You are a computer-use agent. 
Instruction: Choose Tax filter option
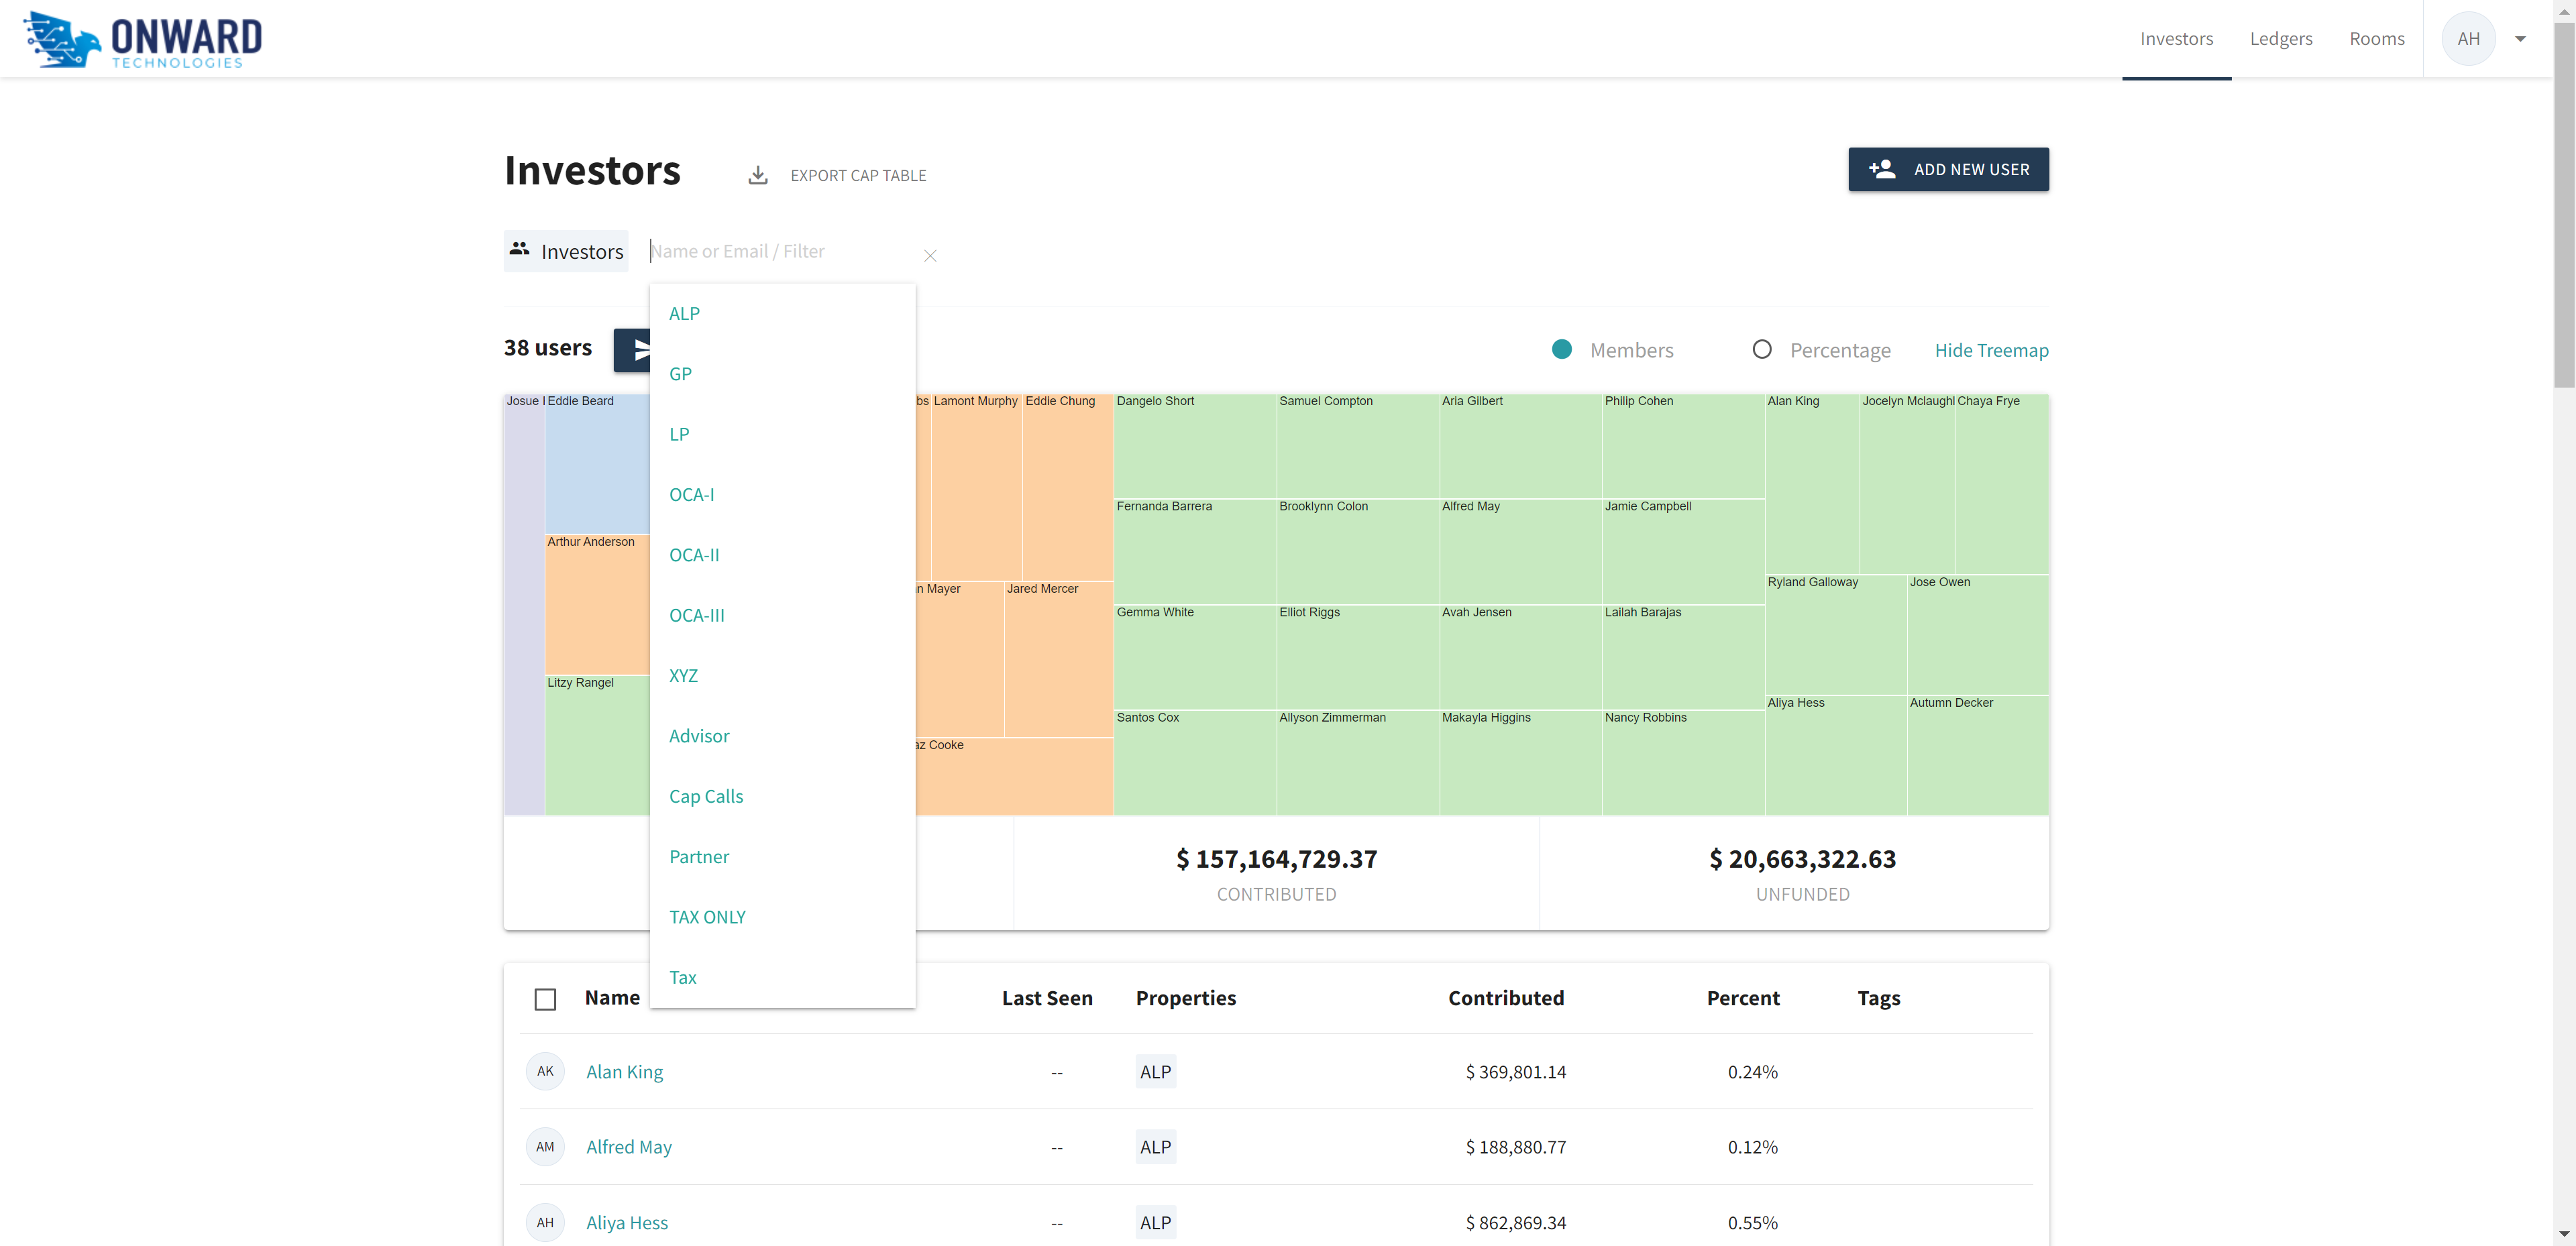pos(783,978)
